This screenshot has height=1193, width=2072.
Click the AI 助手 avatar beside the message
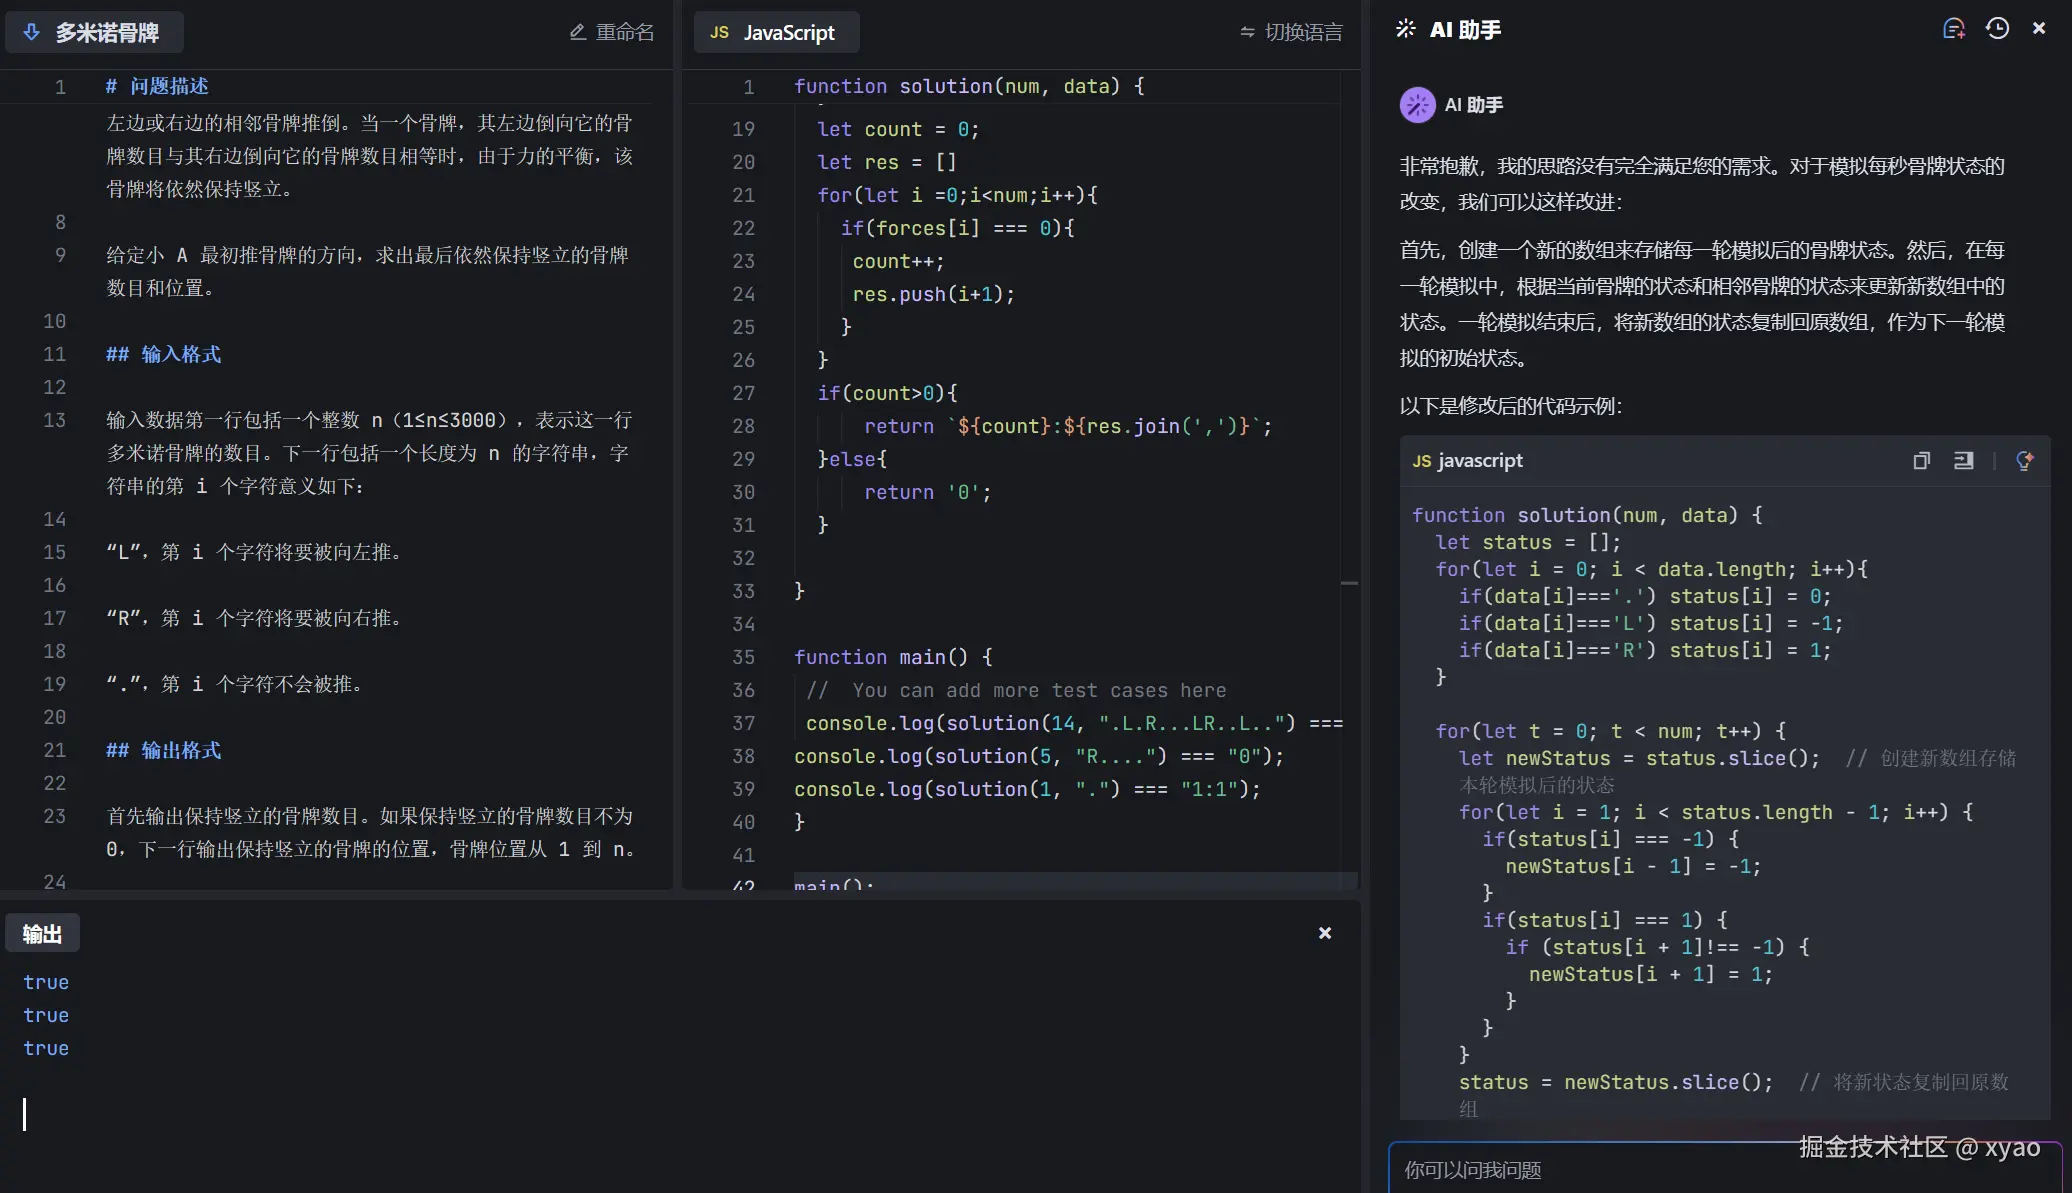pyautogui.click(x=1416, y=104)
